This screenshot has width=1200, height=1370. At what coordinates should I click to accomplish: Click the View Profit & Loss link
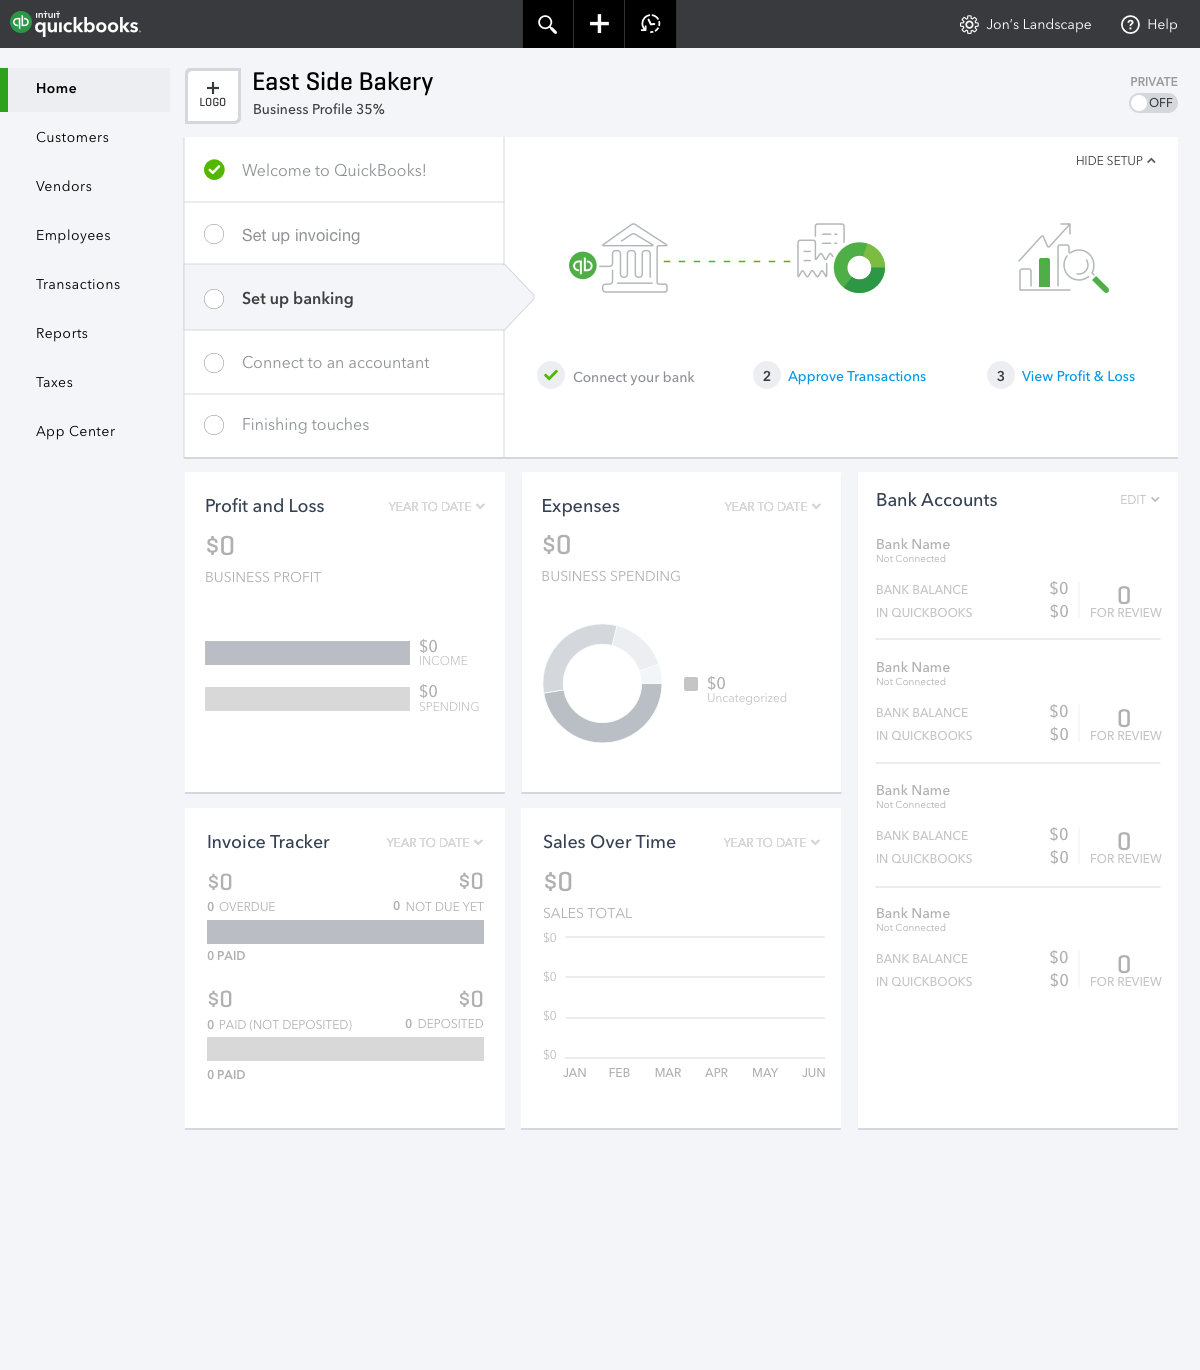pos(1078,376)
